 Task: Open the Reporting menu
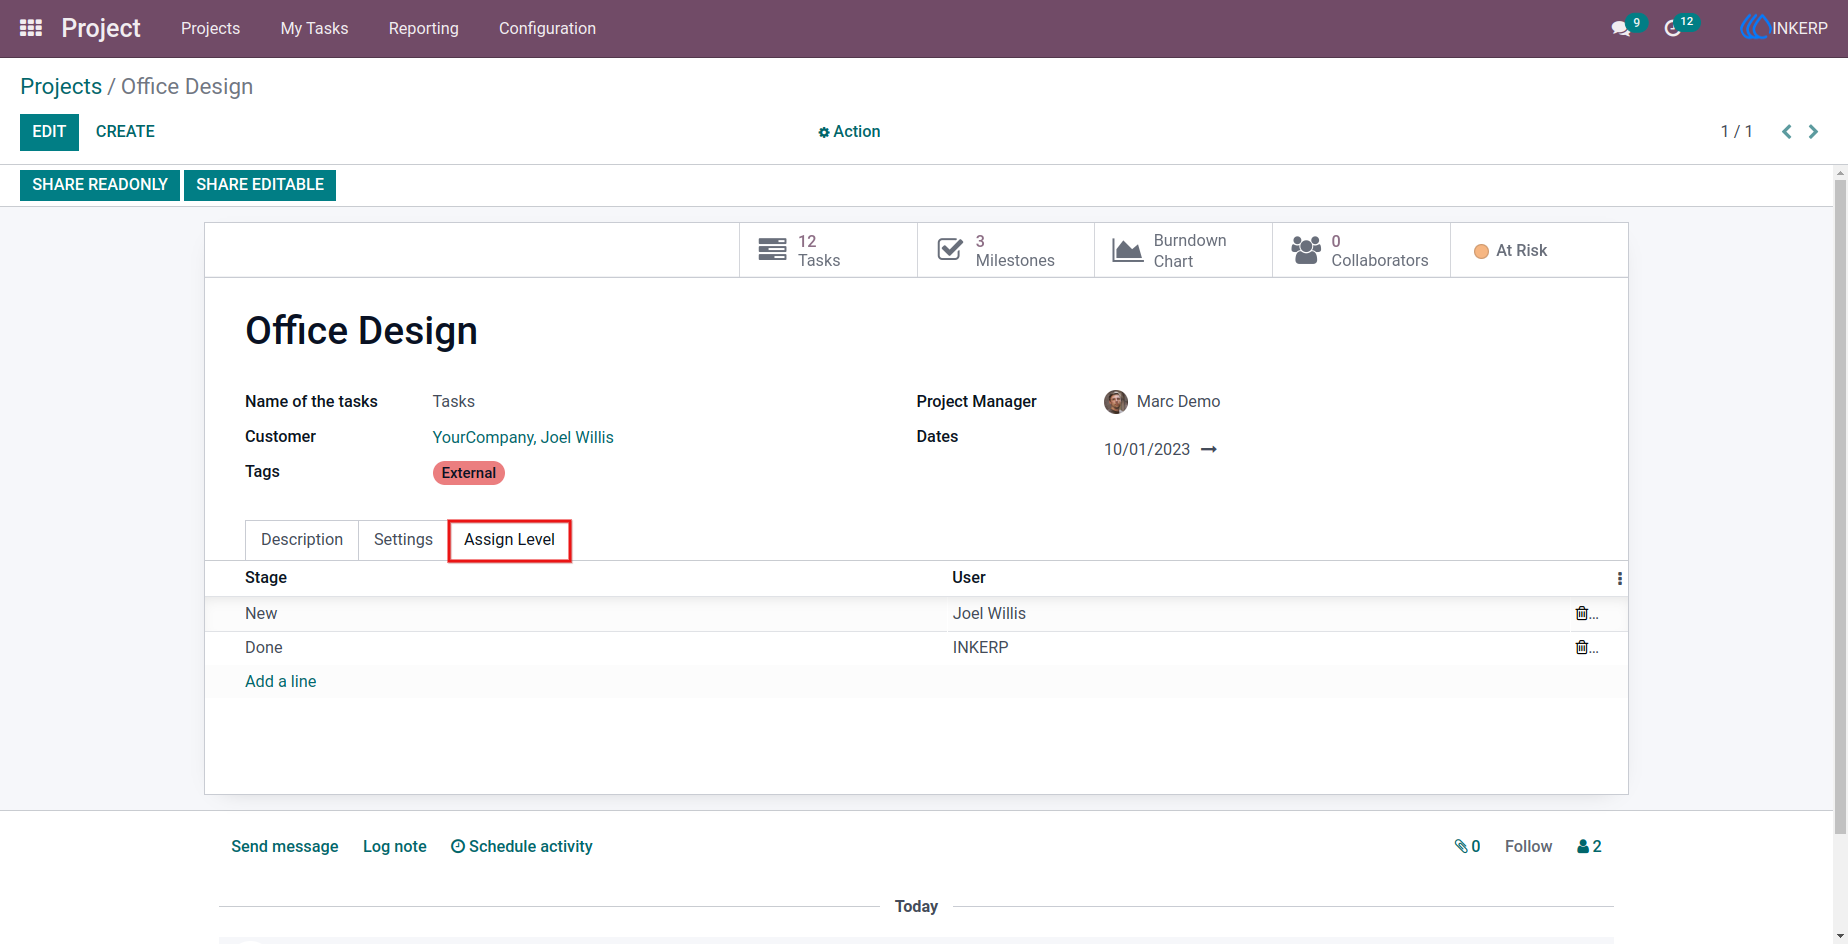[424, 28]
